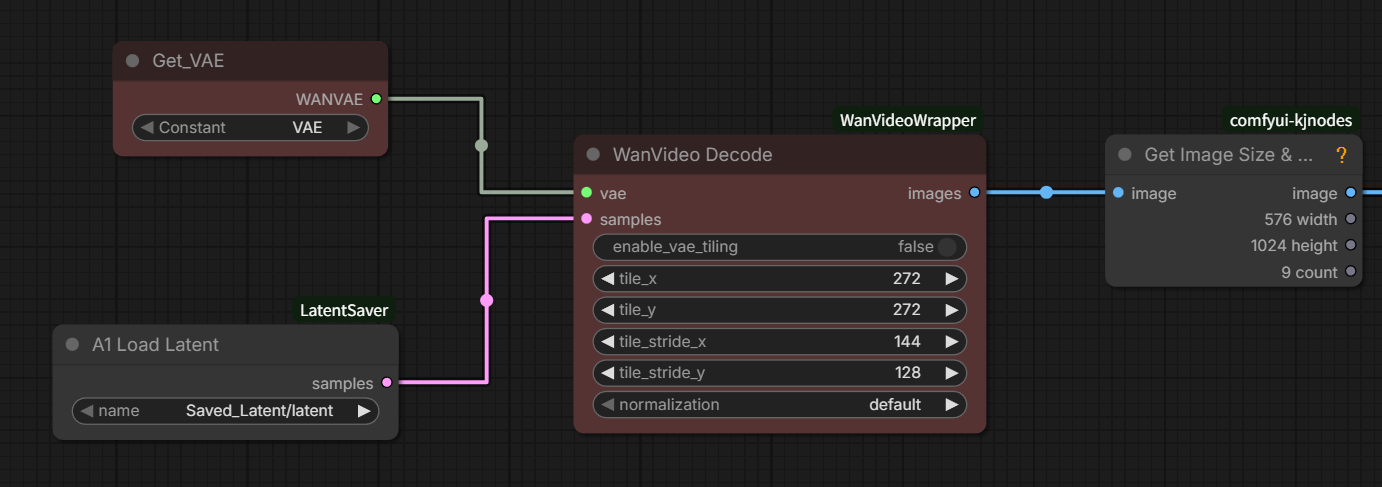Click the reroute dot on the blue images wire
Image resolution: width=1382 pixels, height=487 pixels.
pos(1046,193)
